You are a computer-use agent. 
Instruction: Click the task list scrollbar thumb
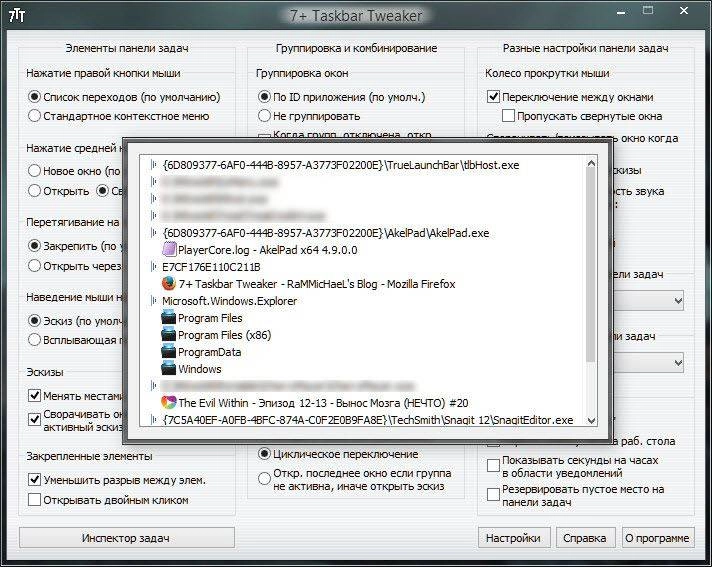(591, 266)
